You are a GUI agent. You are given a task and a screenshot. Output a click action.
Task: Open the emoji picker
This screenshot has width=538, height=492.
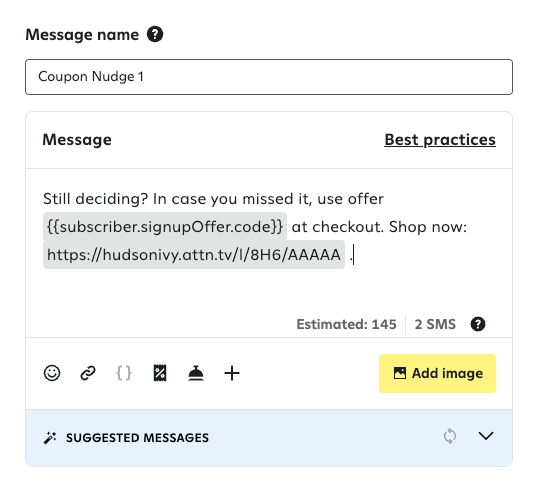52,373
